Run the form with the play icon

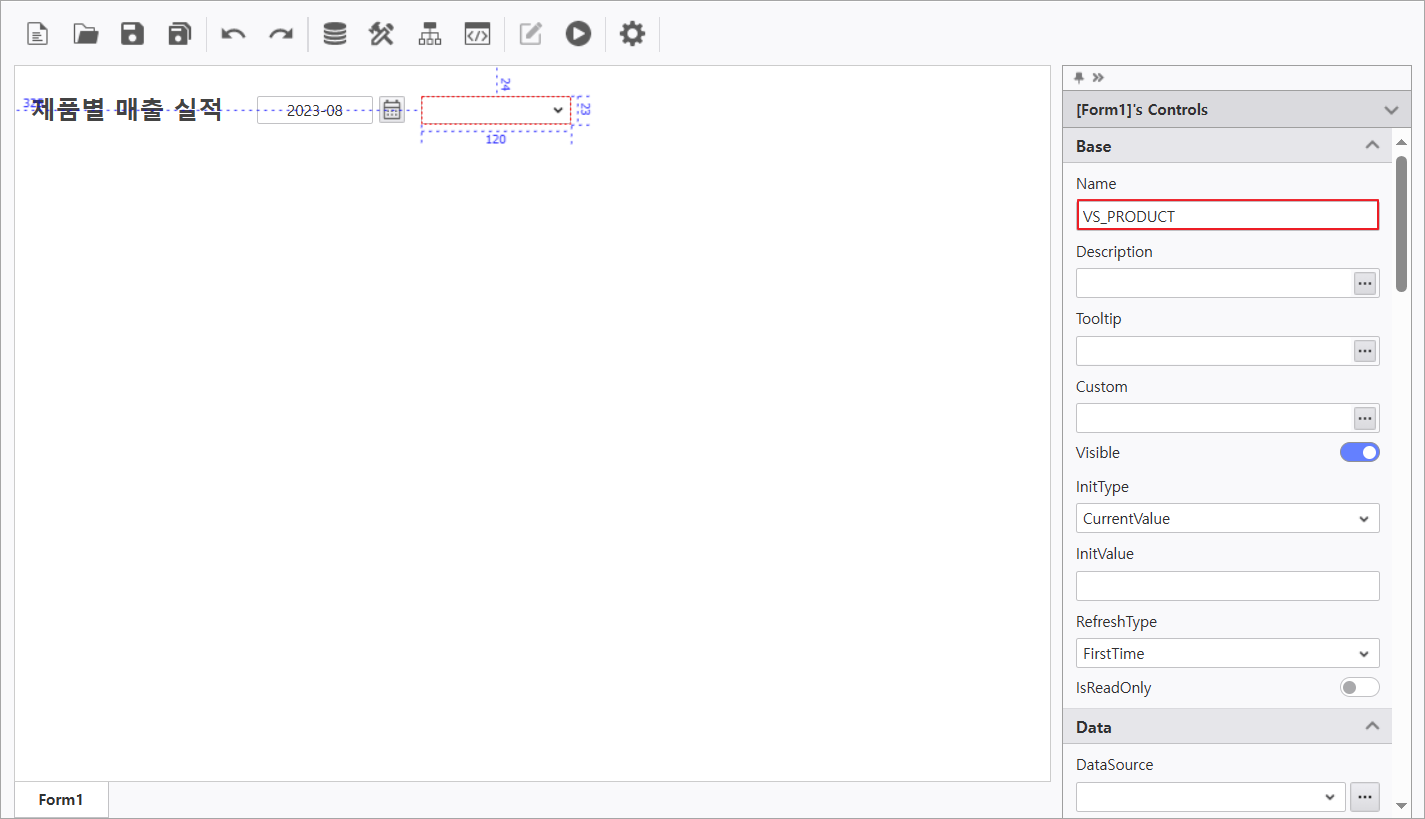coord(578,34)
